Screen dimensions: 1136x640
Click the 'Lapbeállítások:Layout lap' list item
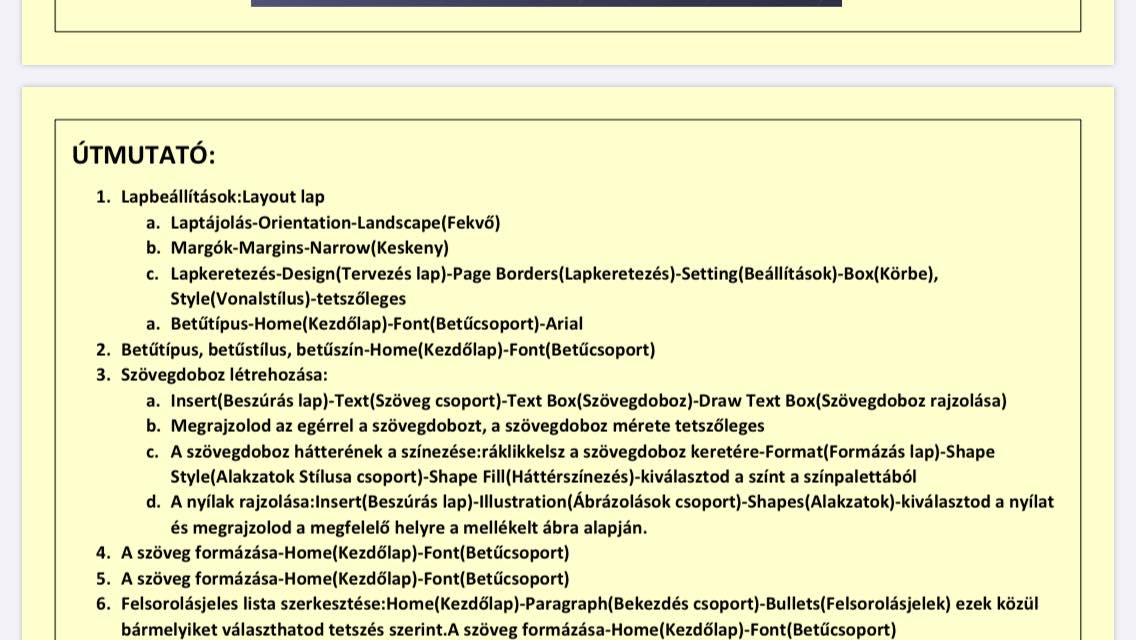[222, 197]
